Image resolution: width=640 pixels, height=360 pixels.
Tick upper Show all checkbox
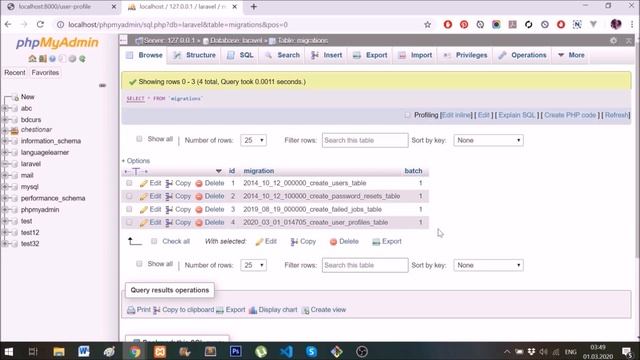tap(139, 139)
